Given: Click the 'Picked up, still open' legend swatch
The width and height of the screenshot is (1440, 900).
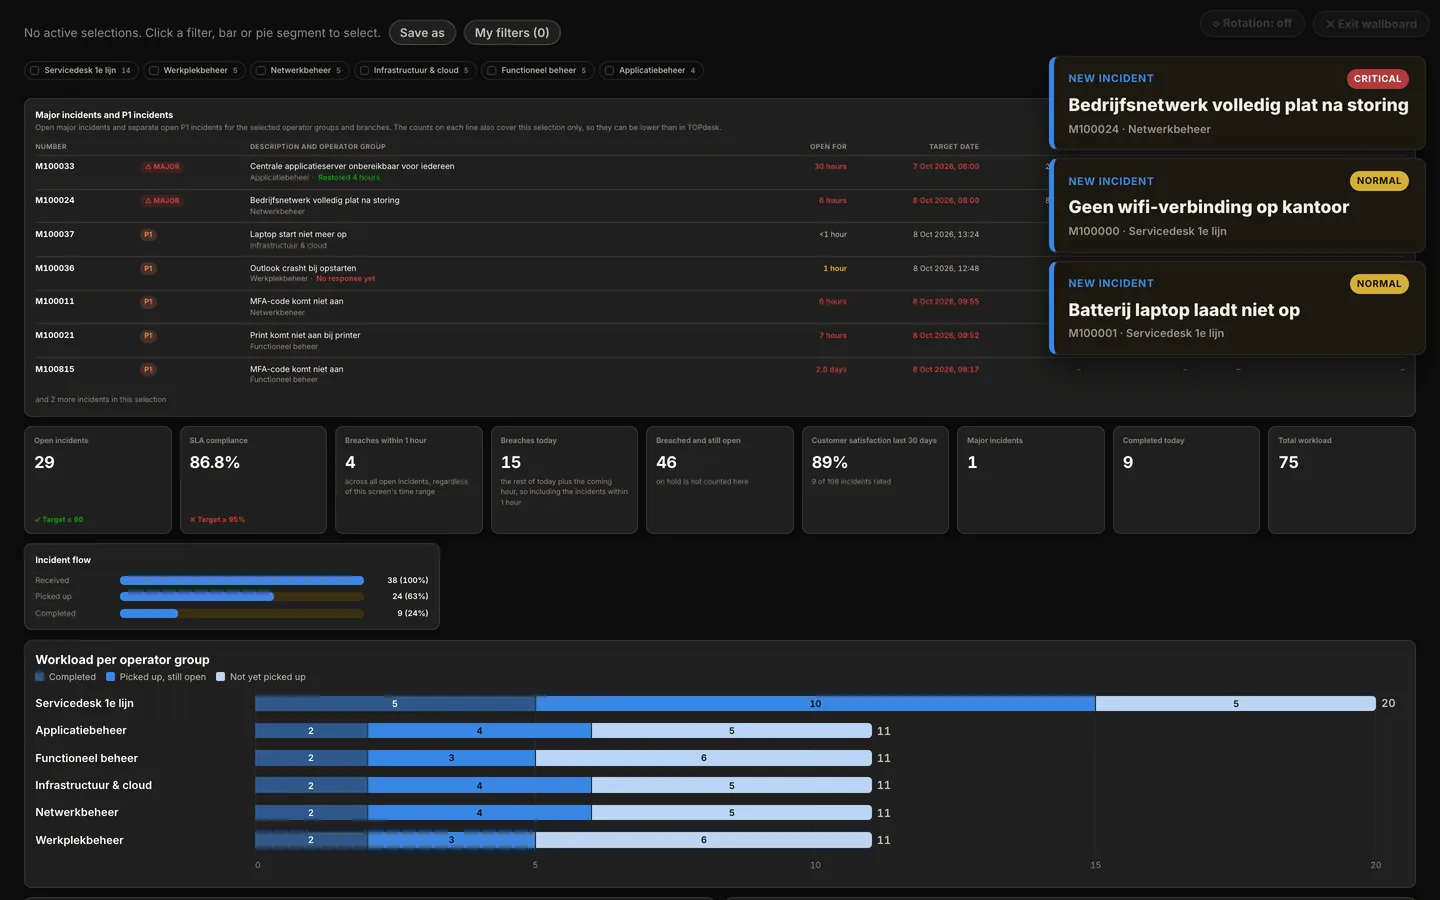Looking at the screenshot, I should click(111, 677).
